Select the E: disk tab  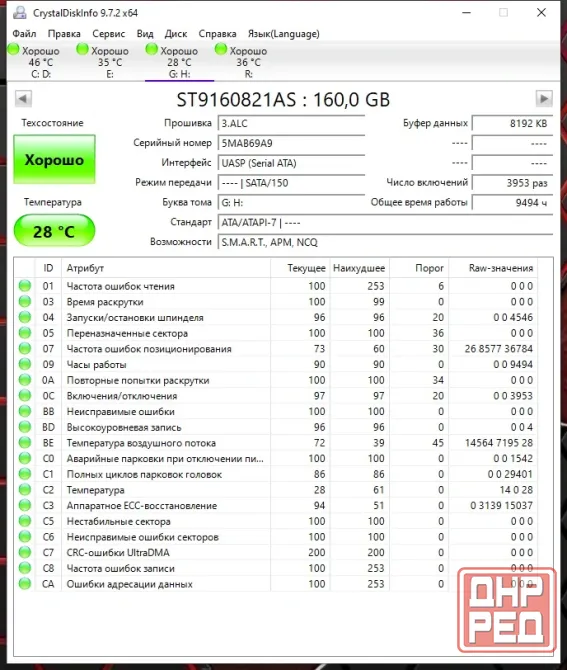coord(110,62)
